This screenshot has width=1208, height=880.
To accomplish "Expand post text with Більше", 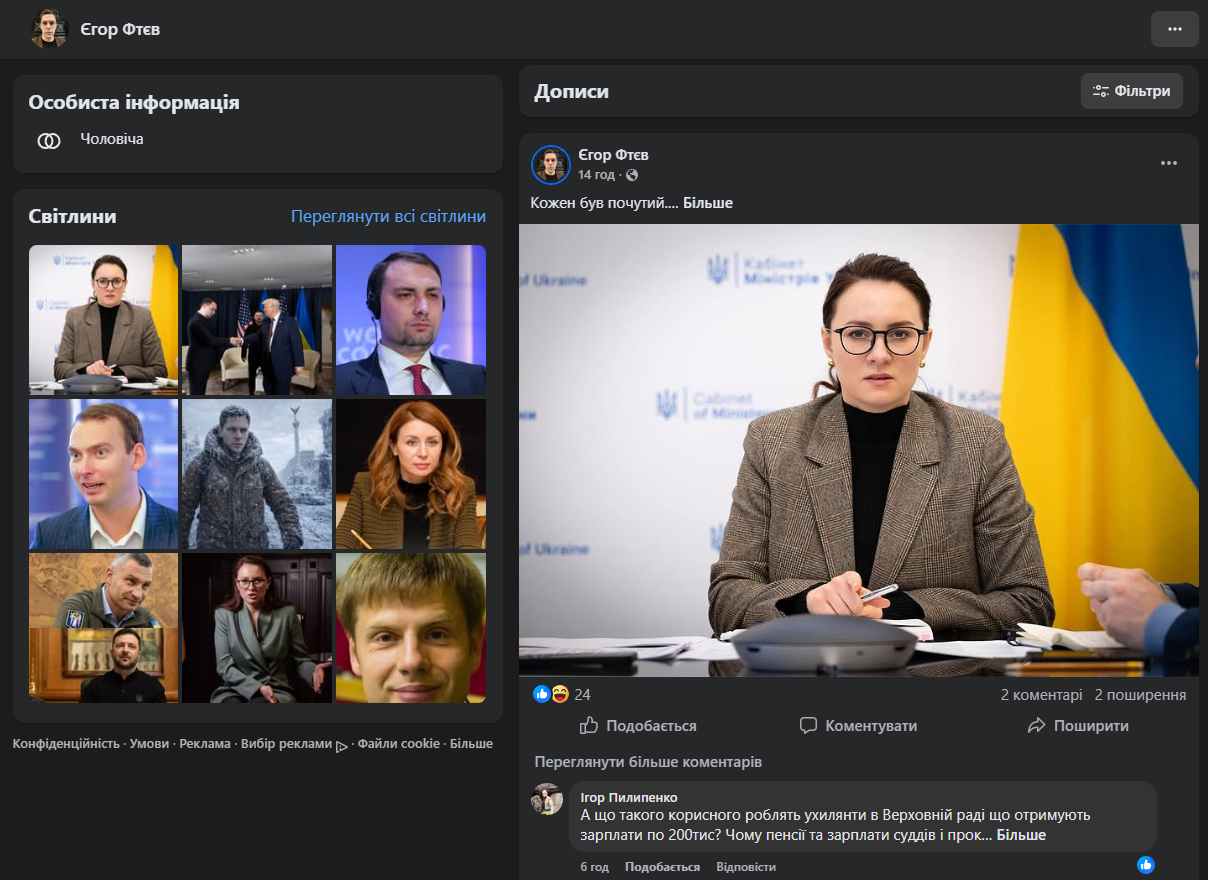I will (x=707, y=203).
